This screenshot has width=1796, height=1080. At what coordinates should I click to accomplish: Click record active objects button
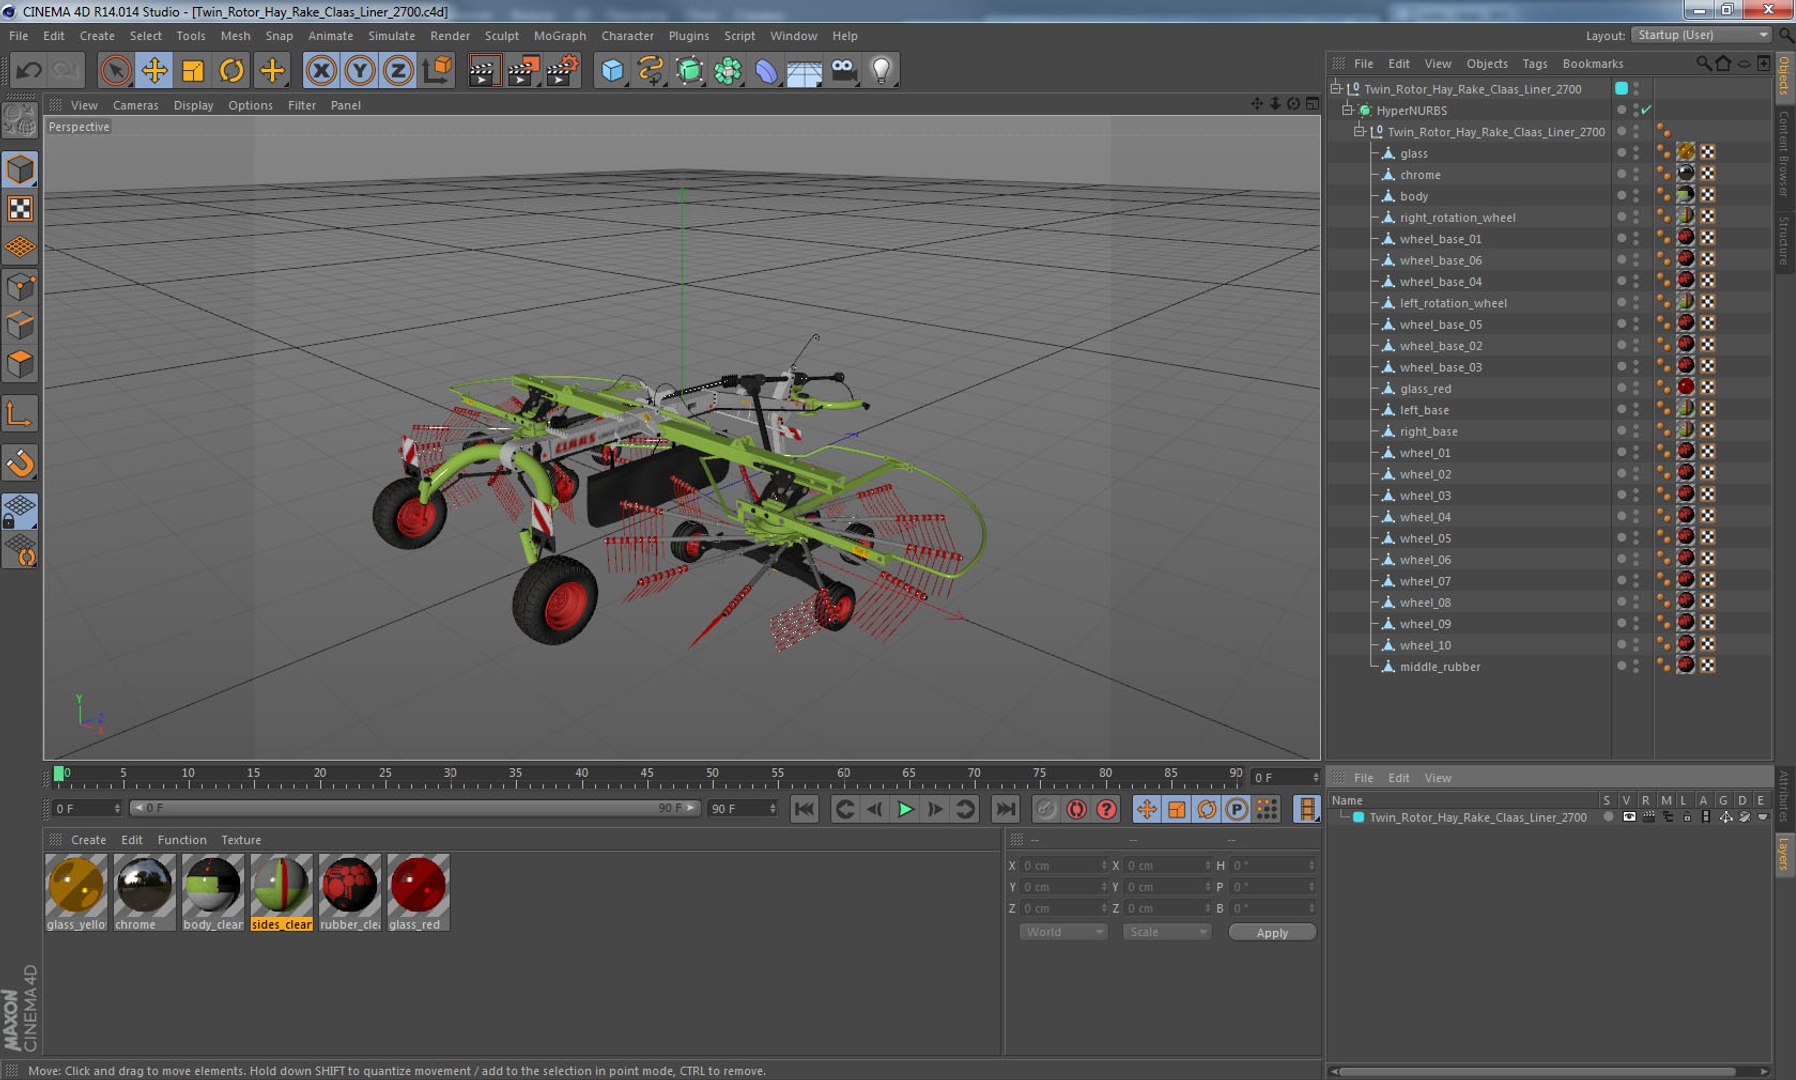1046,809
